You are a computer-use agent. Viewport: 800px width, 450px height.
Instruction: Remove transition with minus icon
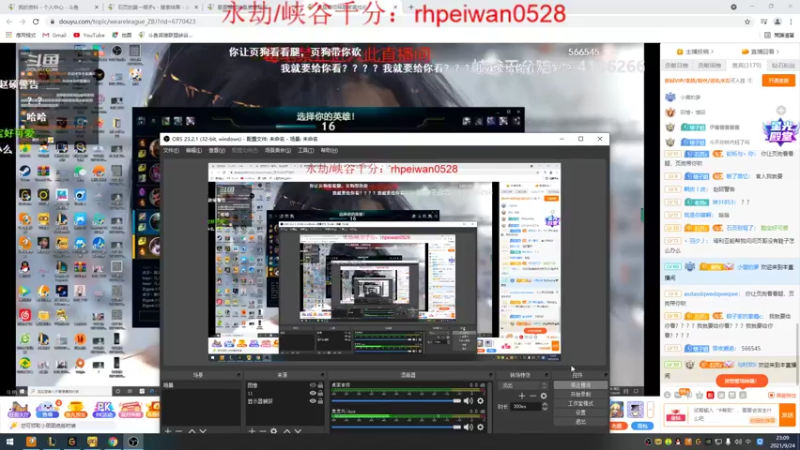[533, 396]
